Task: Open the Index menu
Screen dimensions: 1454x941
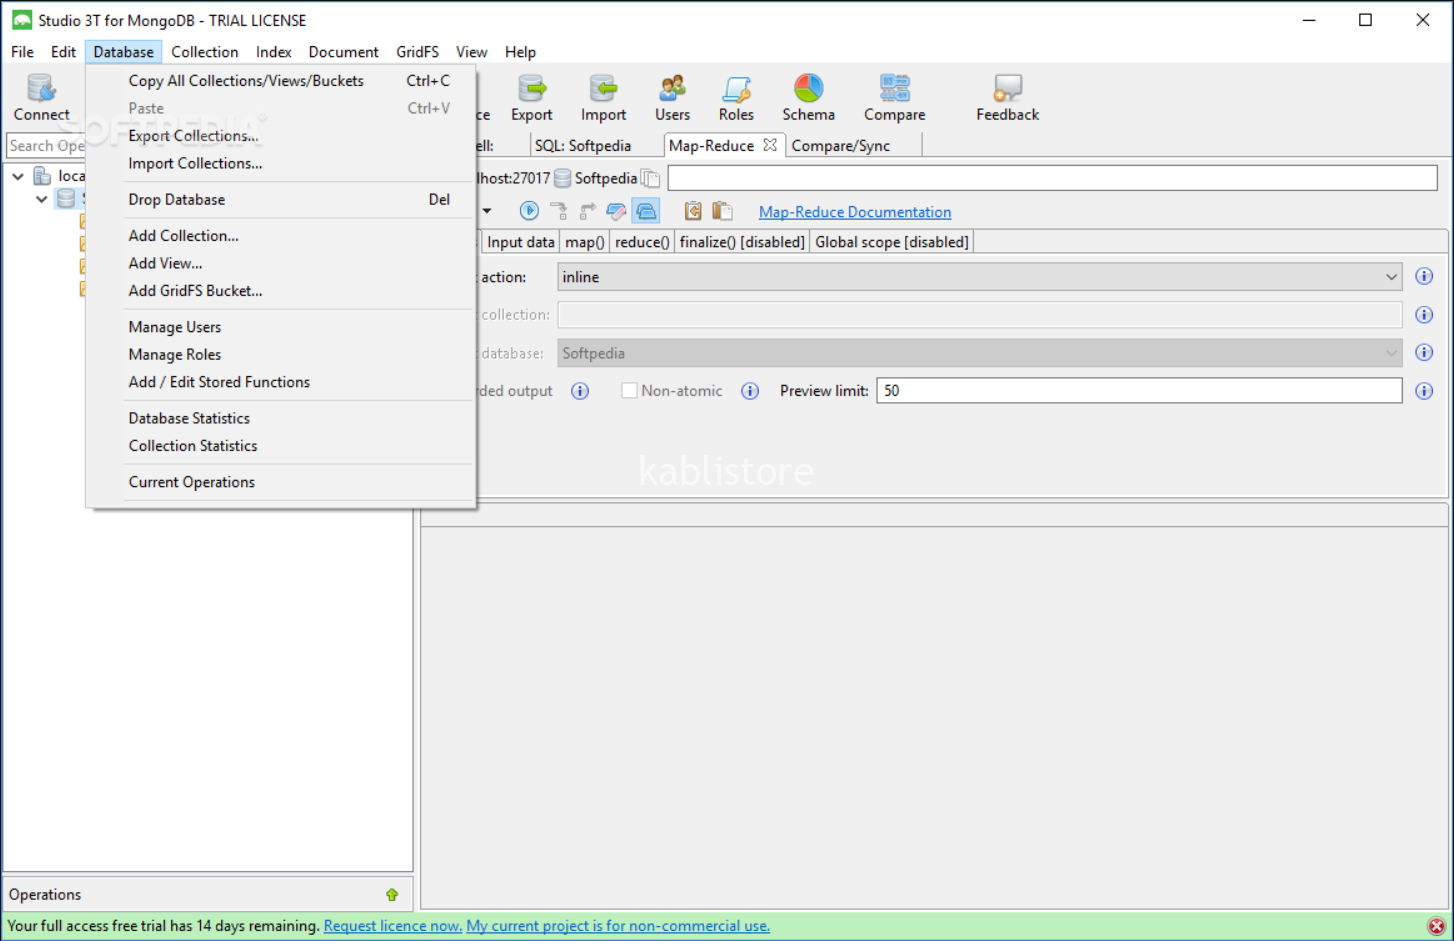Action: (273, 52)
